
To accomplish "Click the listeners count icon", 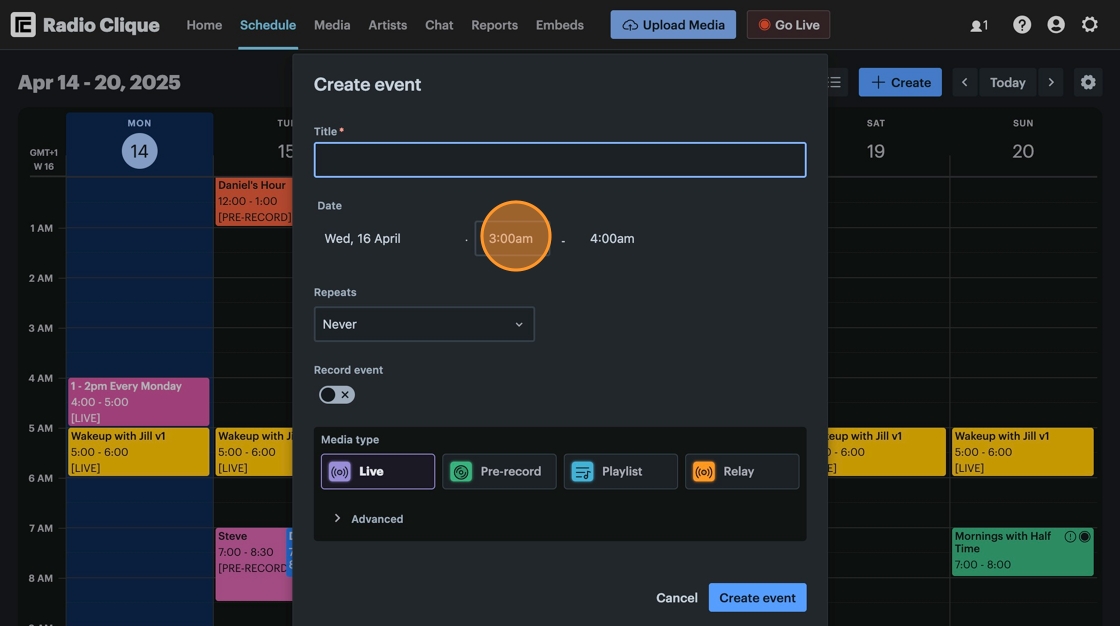I will [x=979, y=26].
